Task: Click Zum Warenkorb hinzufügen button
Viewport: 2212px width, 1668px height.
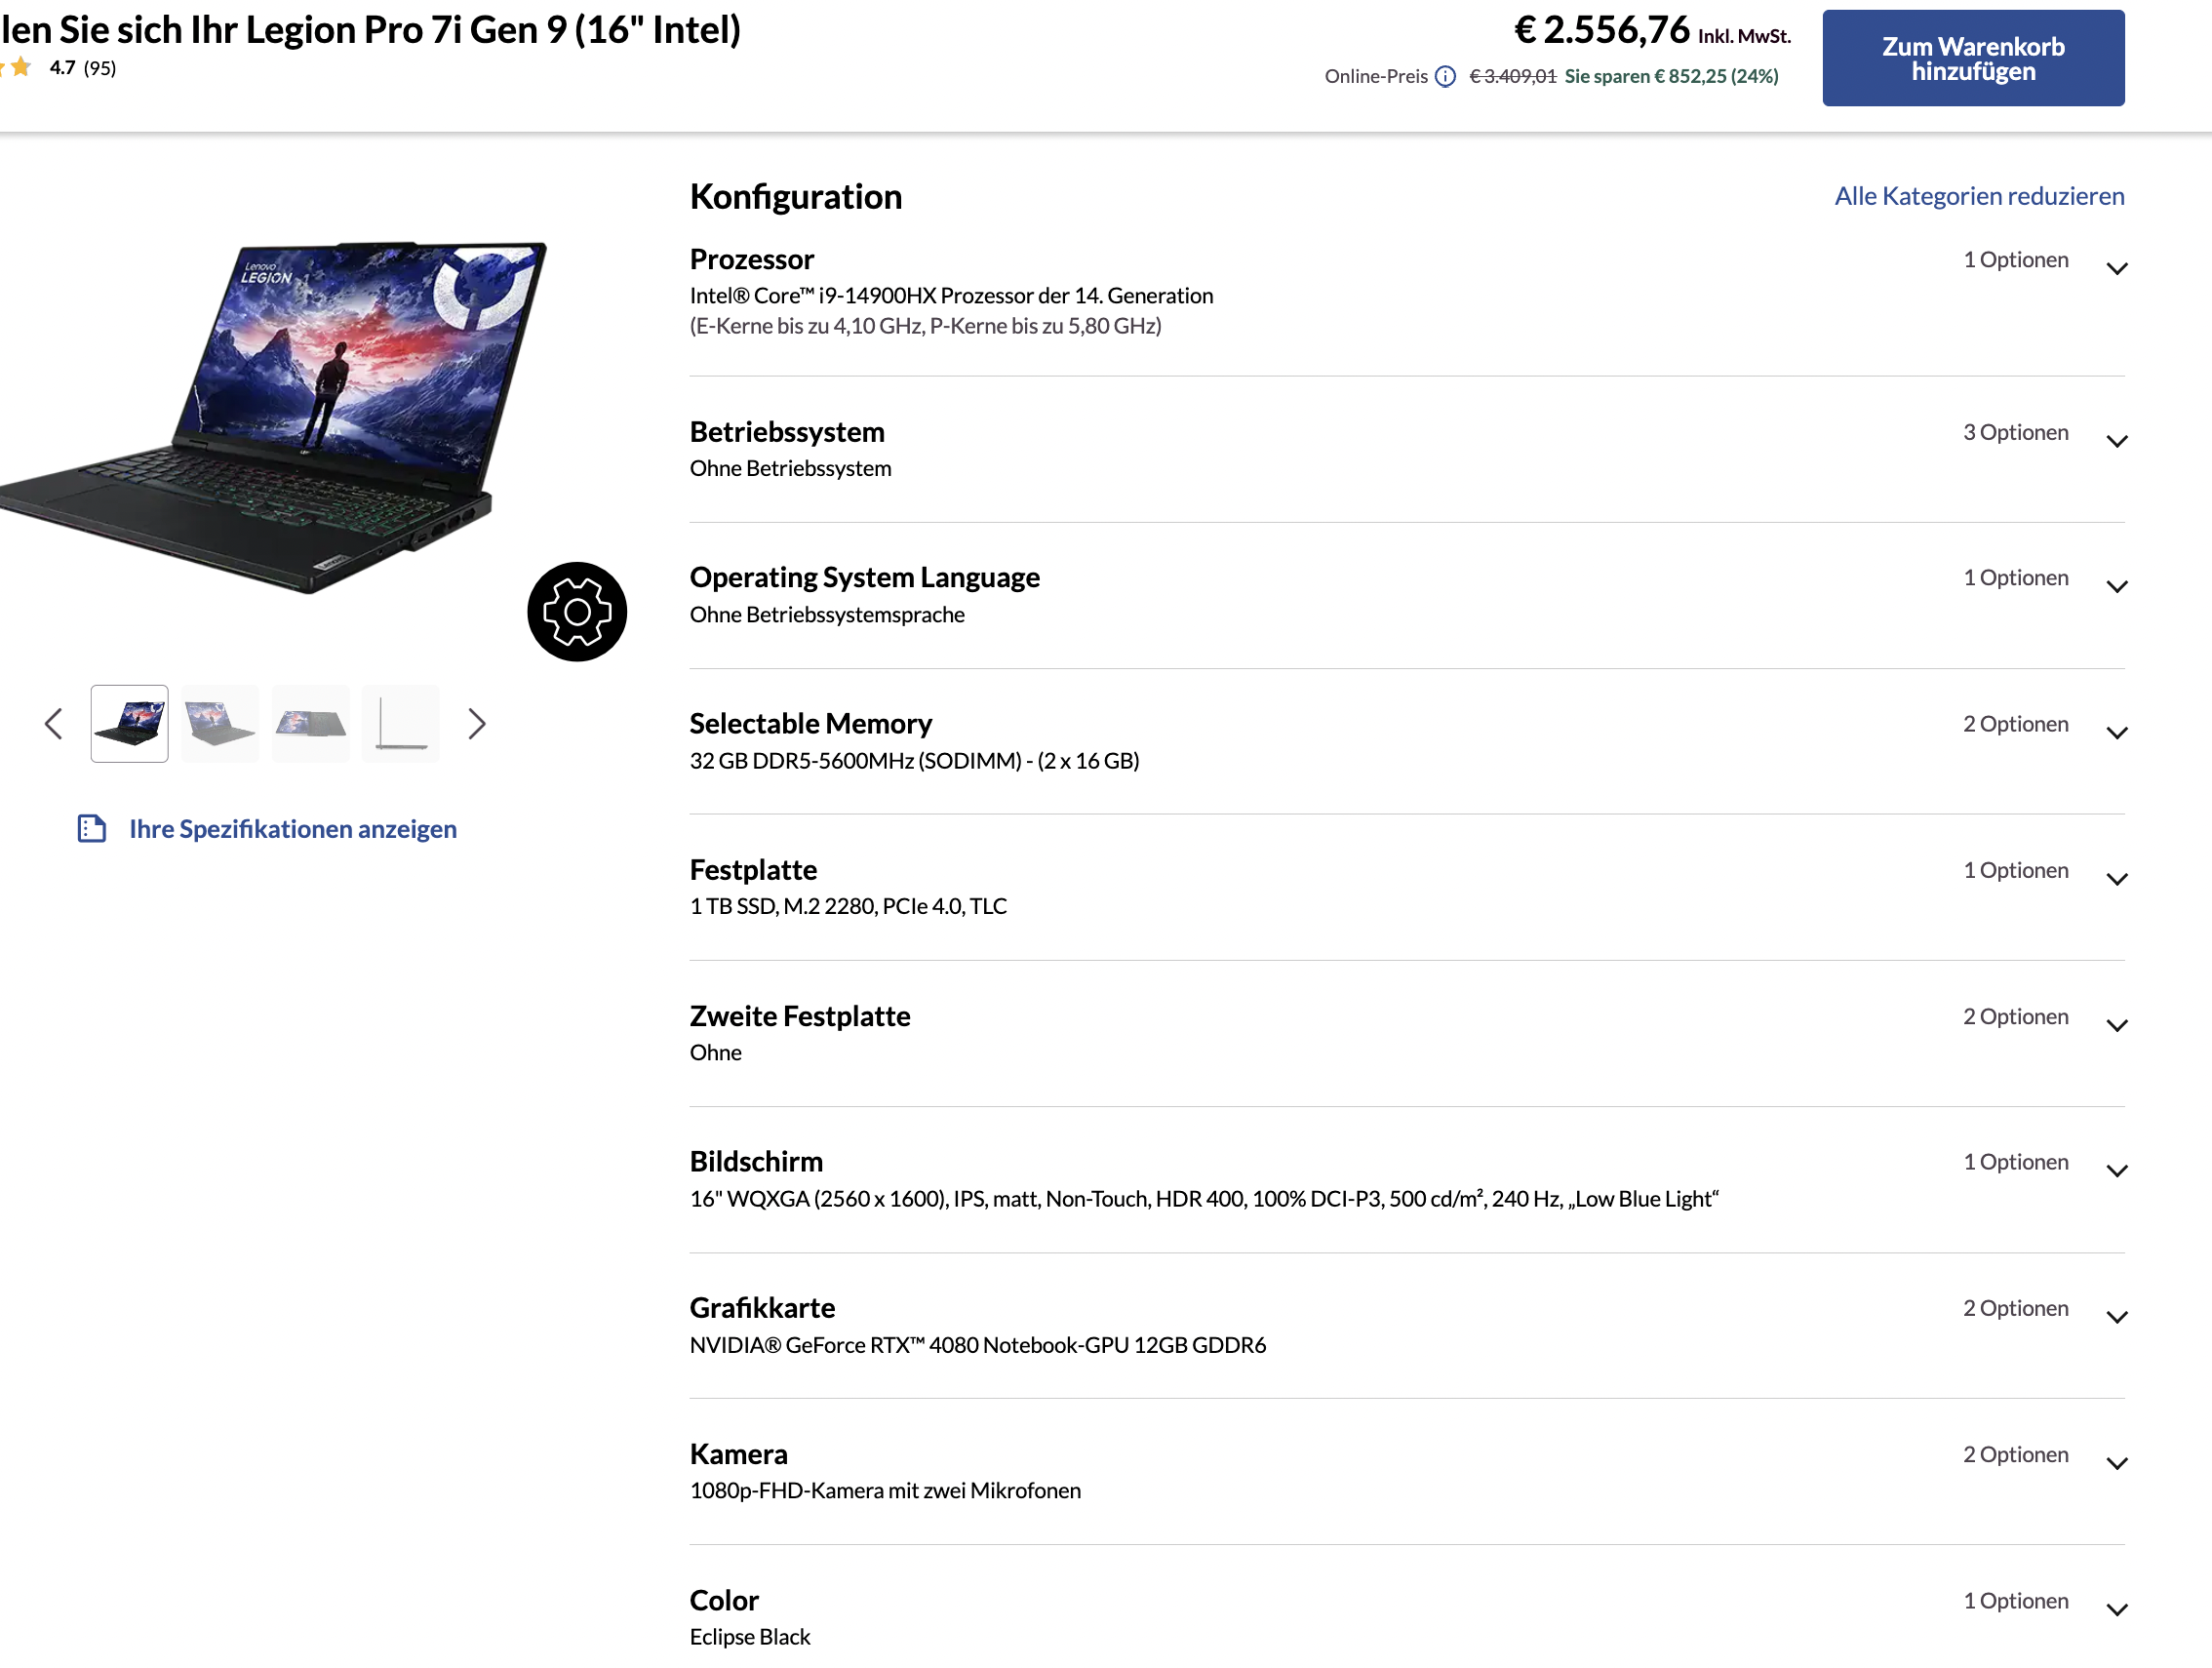Action: coord(1972,58)
